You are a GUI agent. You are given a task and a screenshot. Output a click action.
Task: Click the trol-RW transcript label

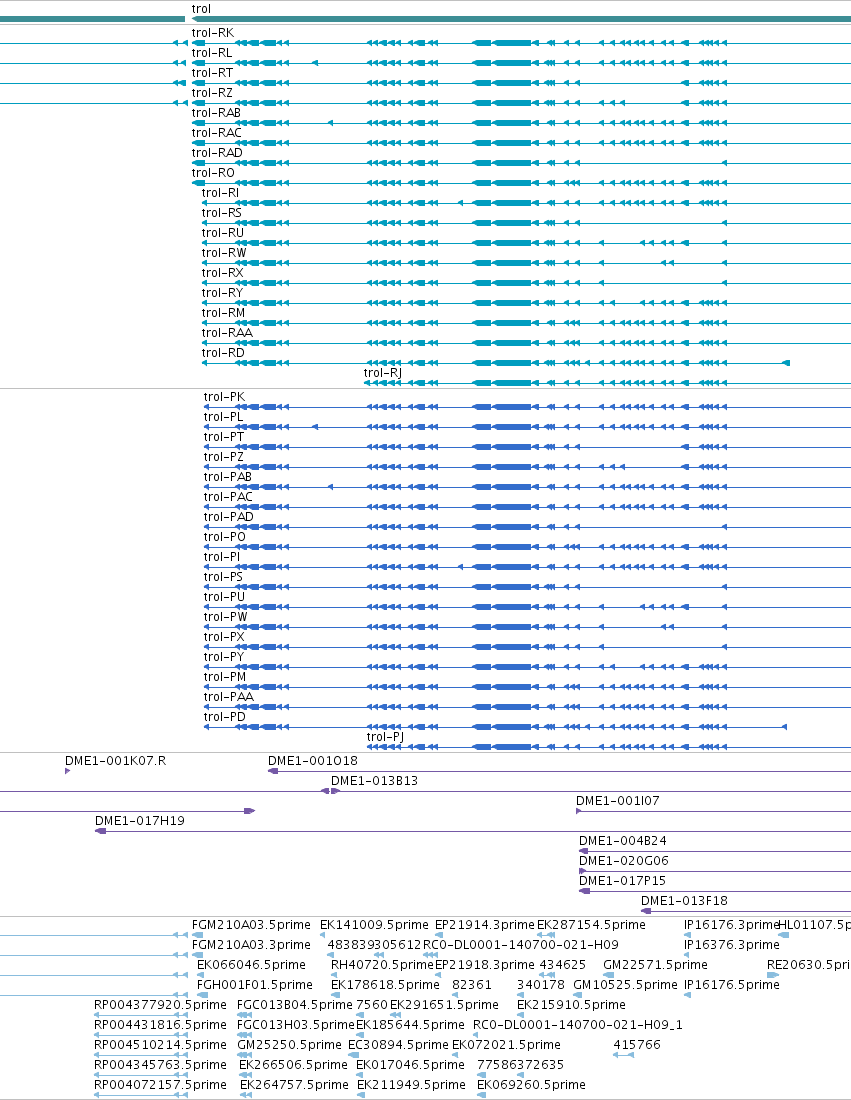pyautogui.click(x=224, y=253)
